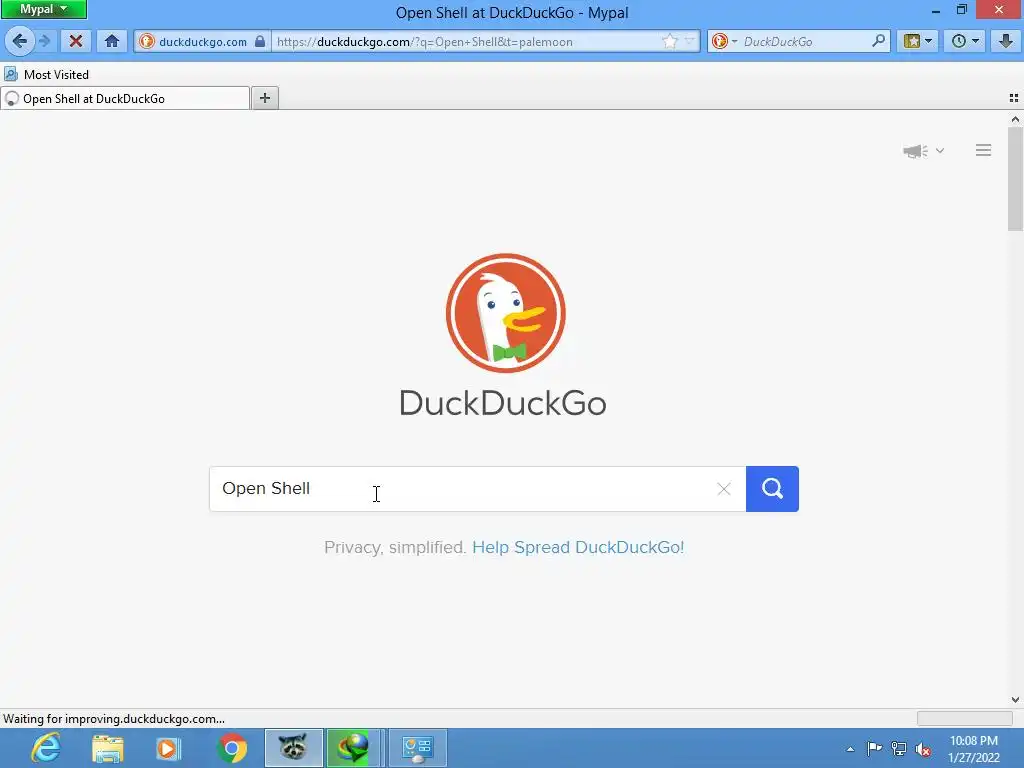
Task: Click the vertical scrollbar thumb
Action: [1015, 179]
